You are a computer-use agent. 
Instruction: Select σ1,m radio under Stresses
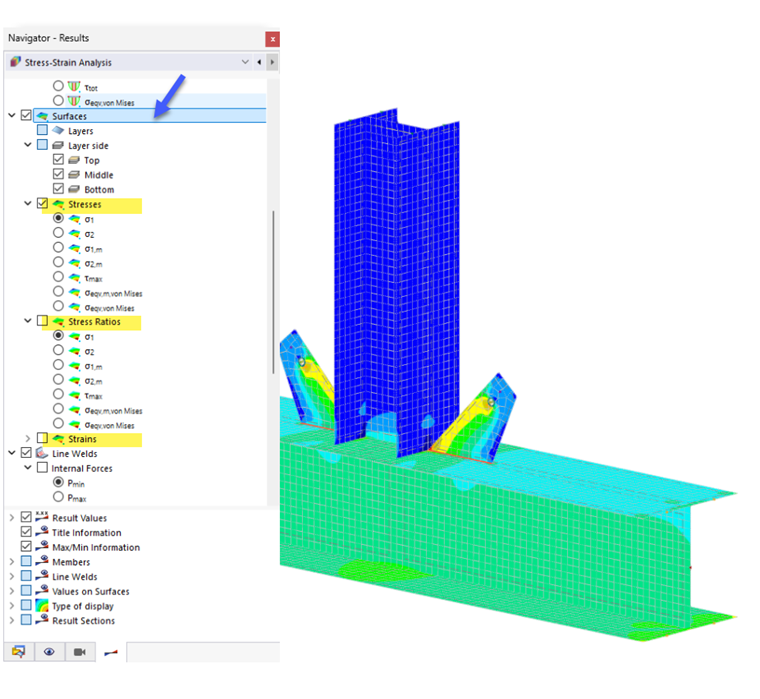click(x=58, y=247)
